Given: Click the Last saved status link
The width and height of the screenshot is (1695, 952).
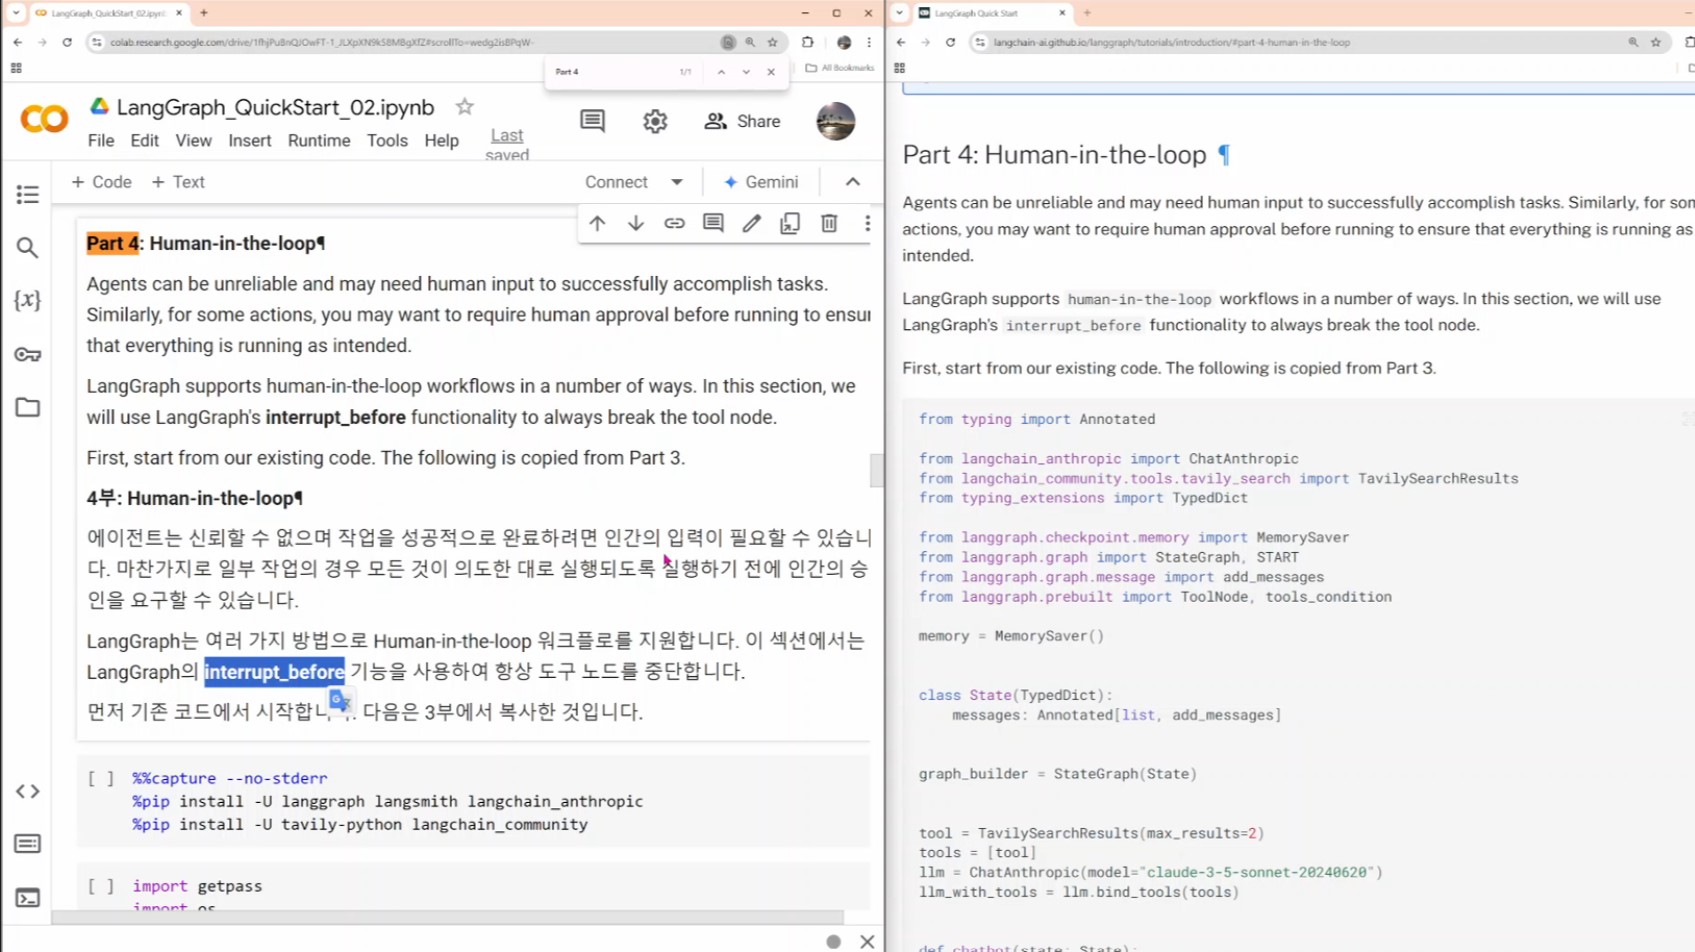Looking at the screenshot, I should click(x=507, y=144).
